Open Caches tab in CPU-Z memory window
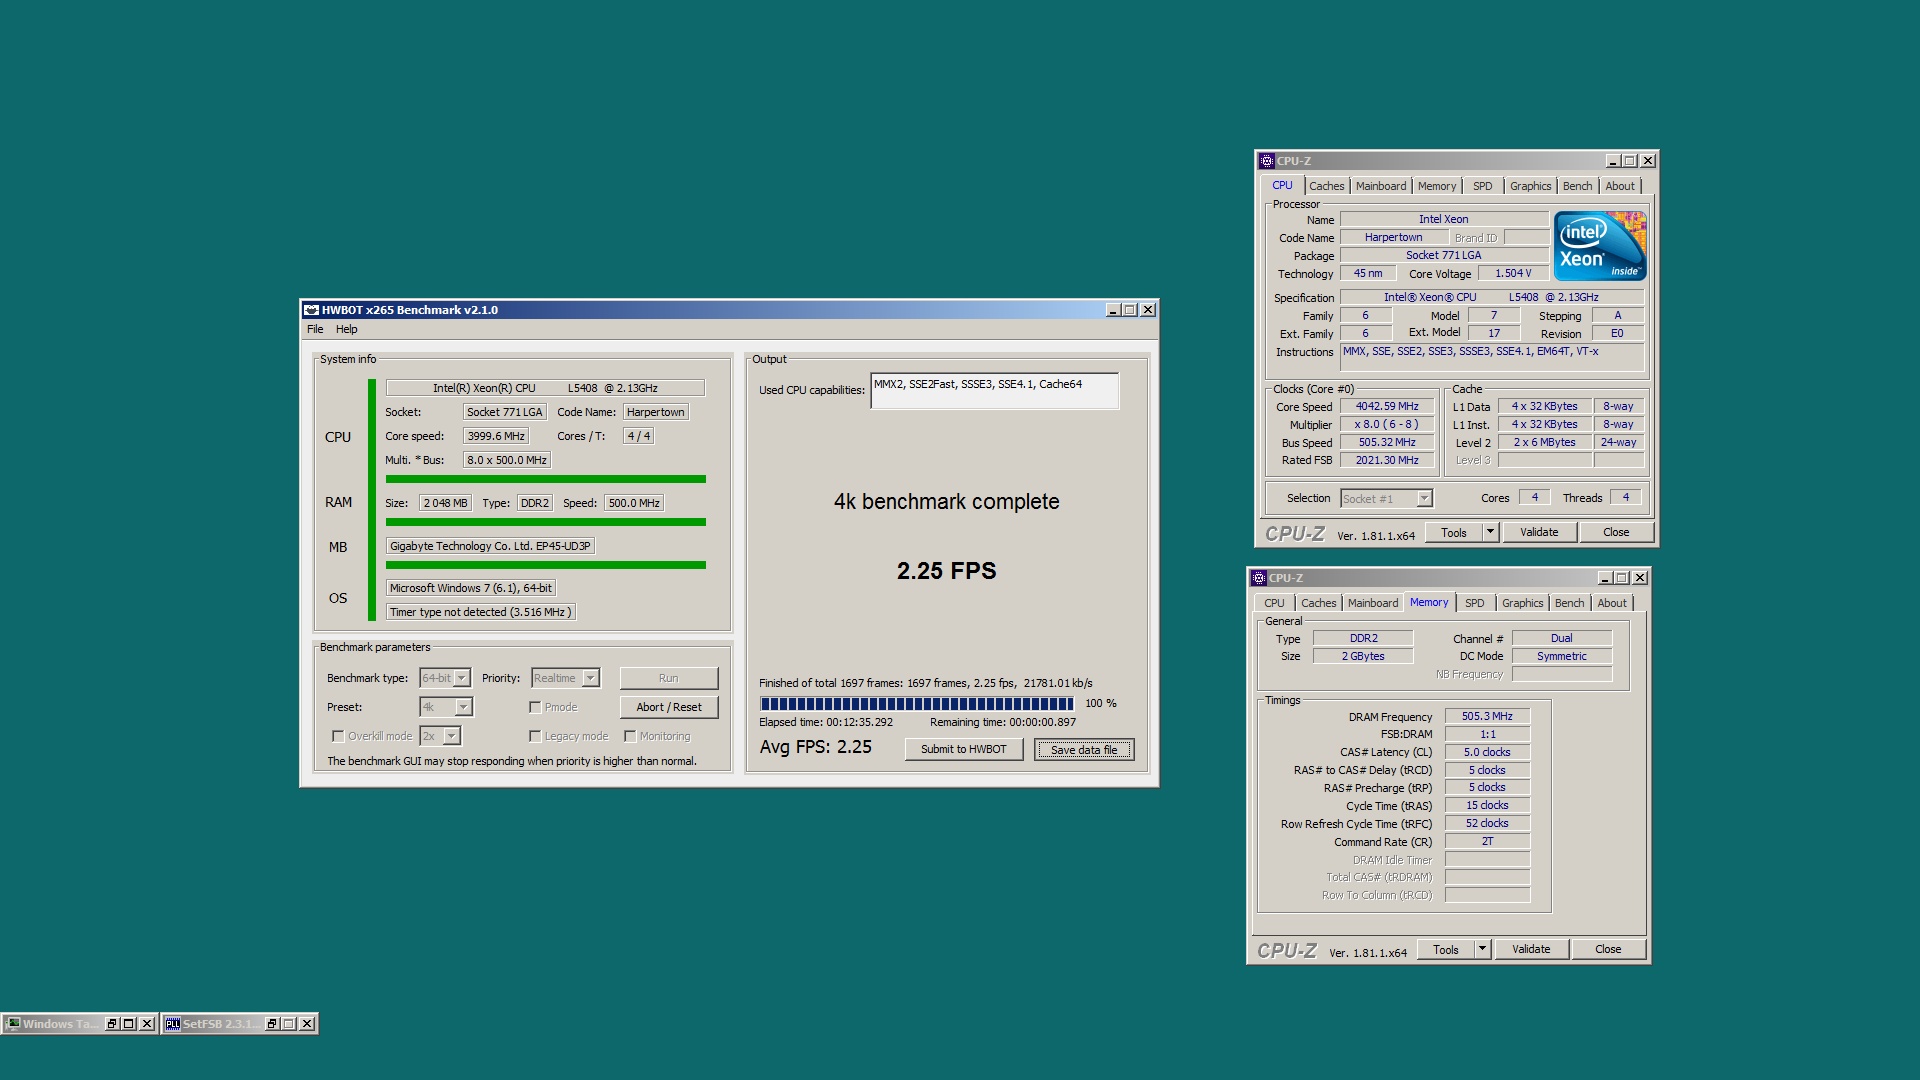Screen dimensions: 1920x1080 (1318, 603)
